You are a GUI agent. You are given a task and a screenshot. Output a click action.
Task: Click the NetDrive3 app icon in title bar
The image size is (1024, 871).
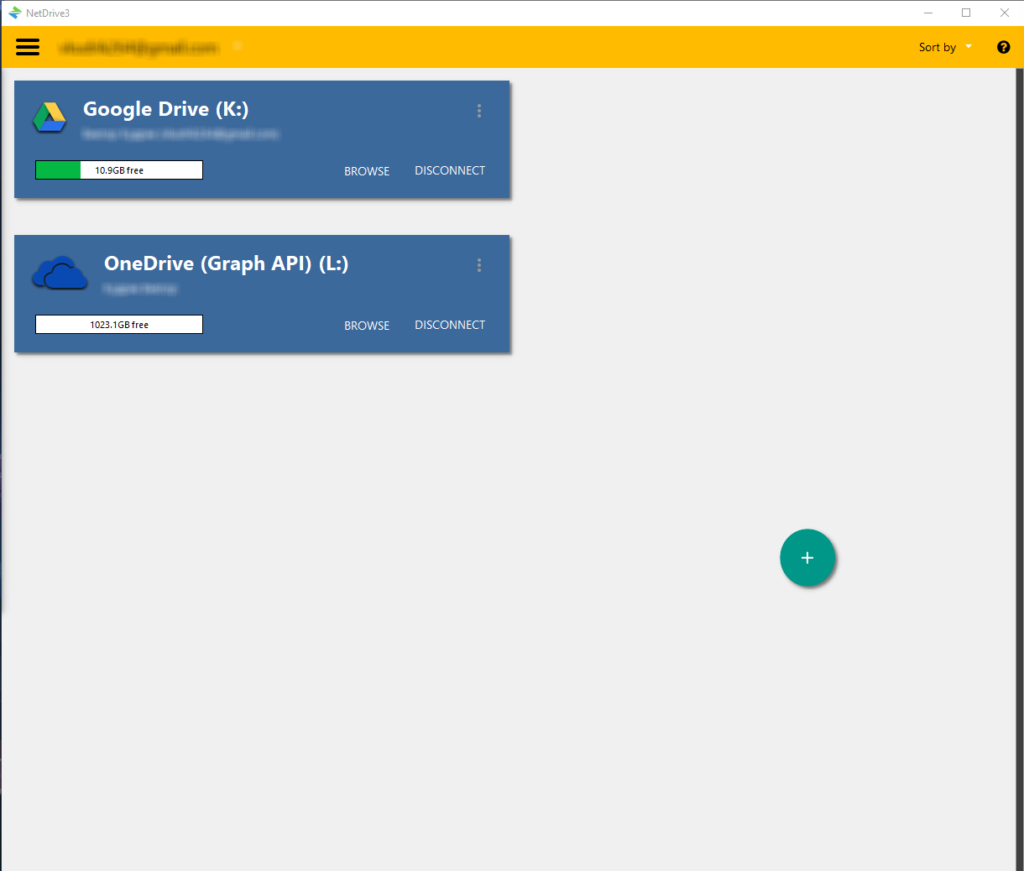(x=14, y=13)
